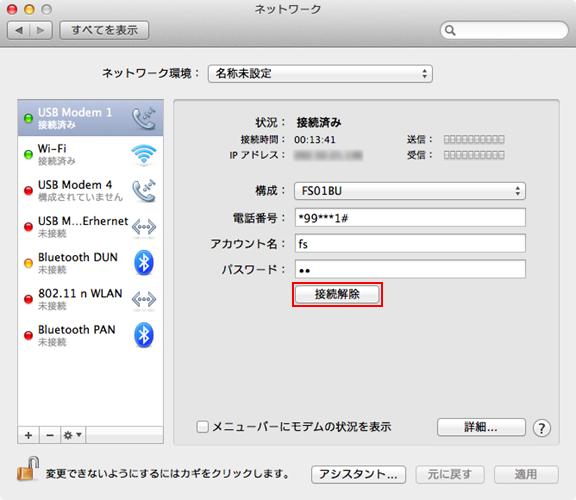Viewport: 576px width, 500px height.
Task: Click the green status dot of Wi-Fi
Action: pos(28,155)
